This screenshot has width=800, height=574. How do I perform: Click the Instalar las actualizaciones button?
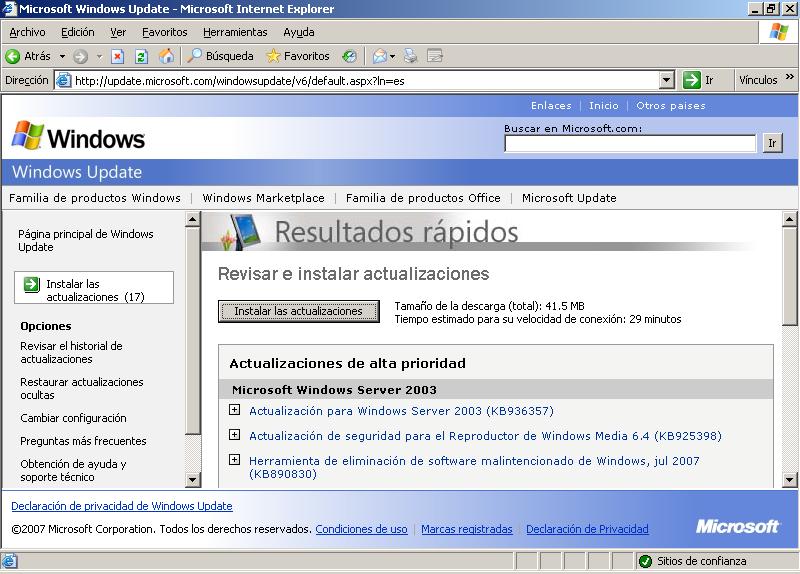[298, 311]
